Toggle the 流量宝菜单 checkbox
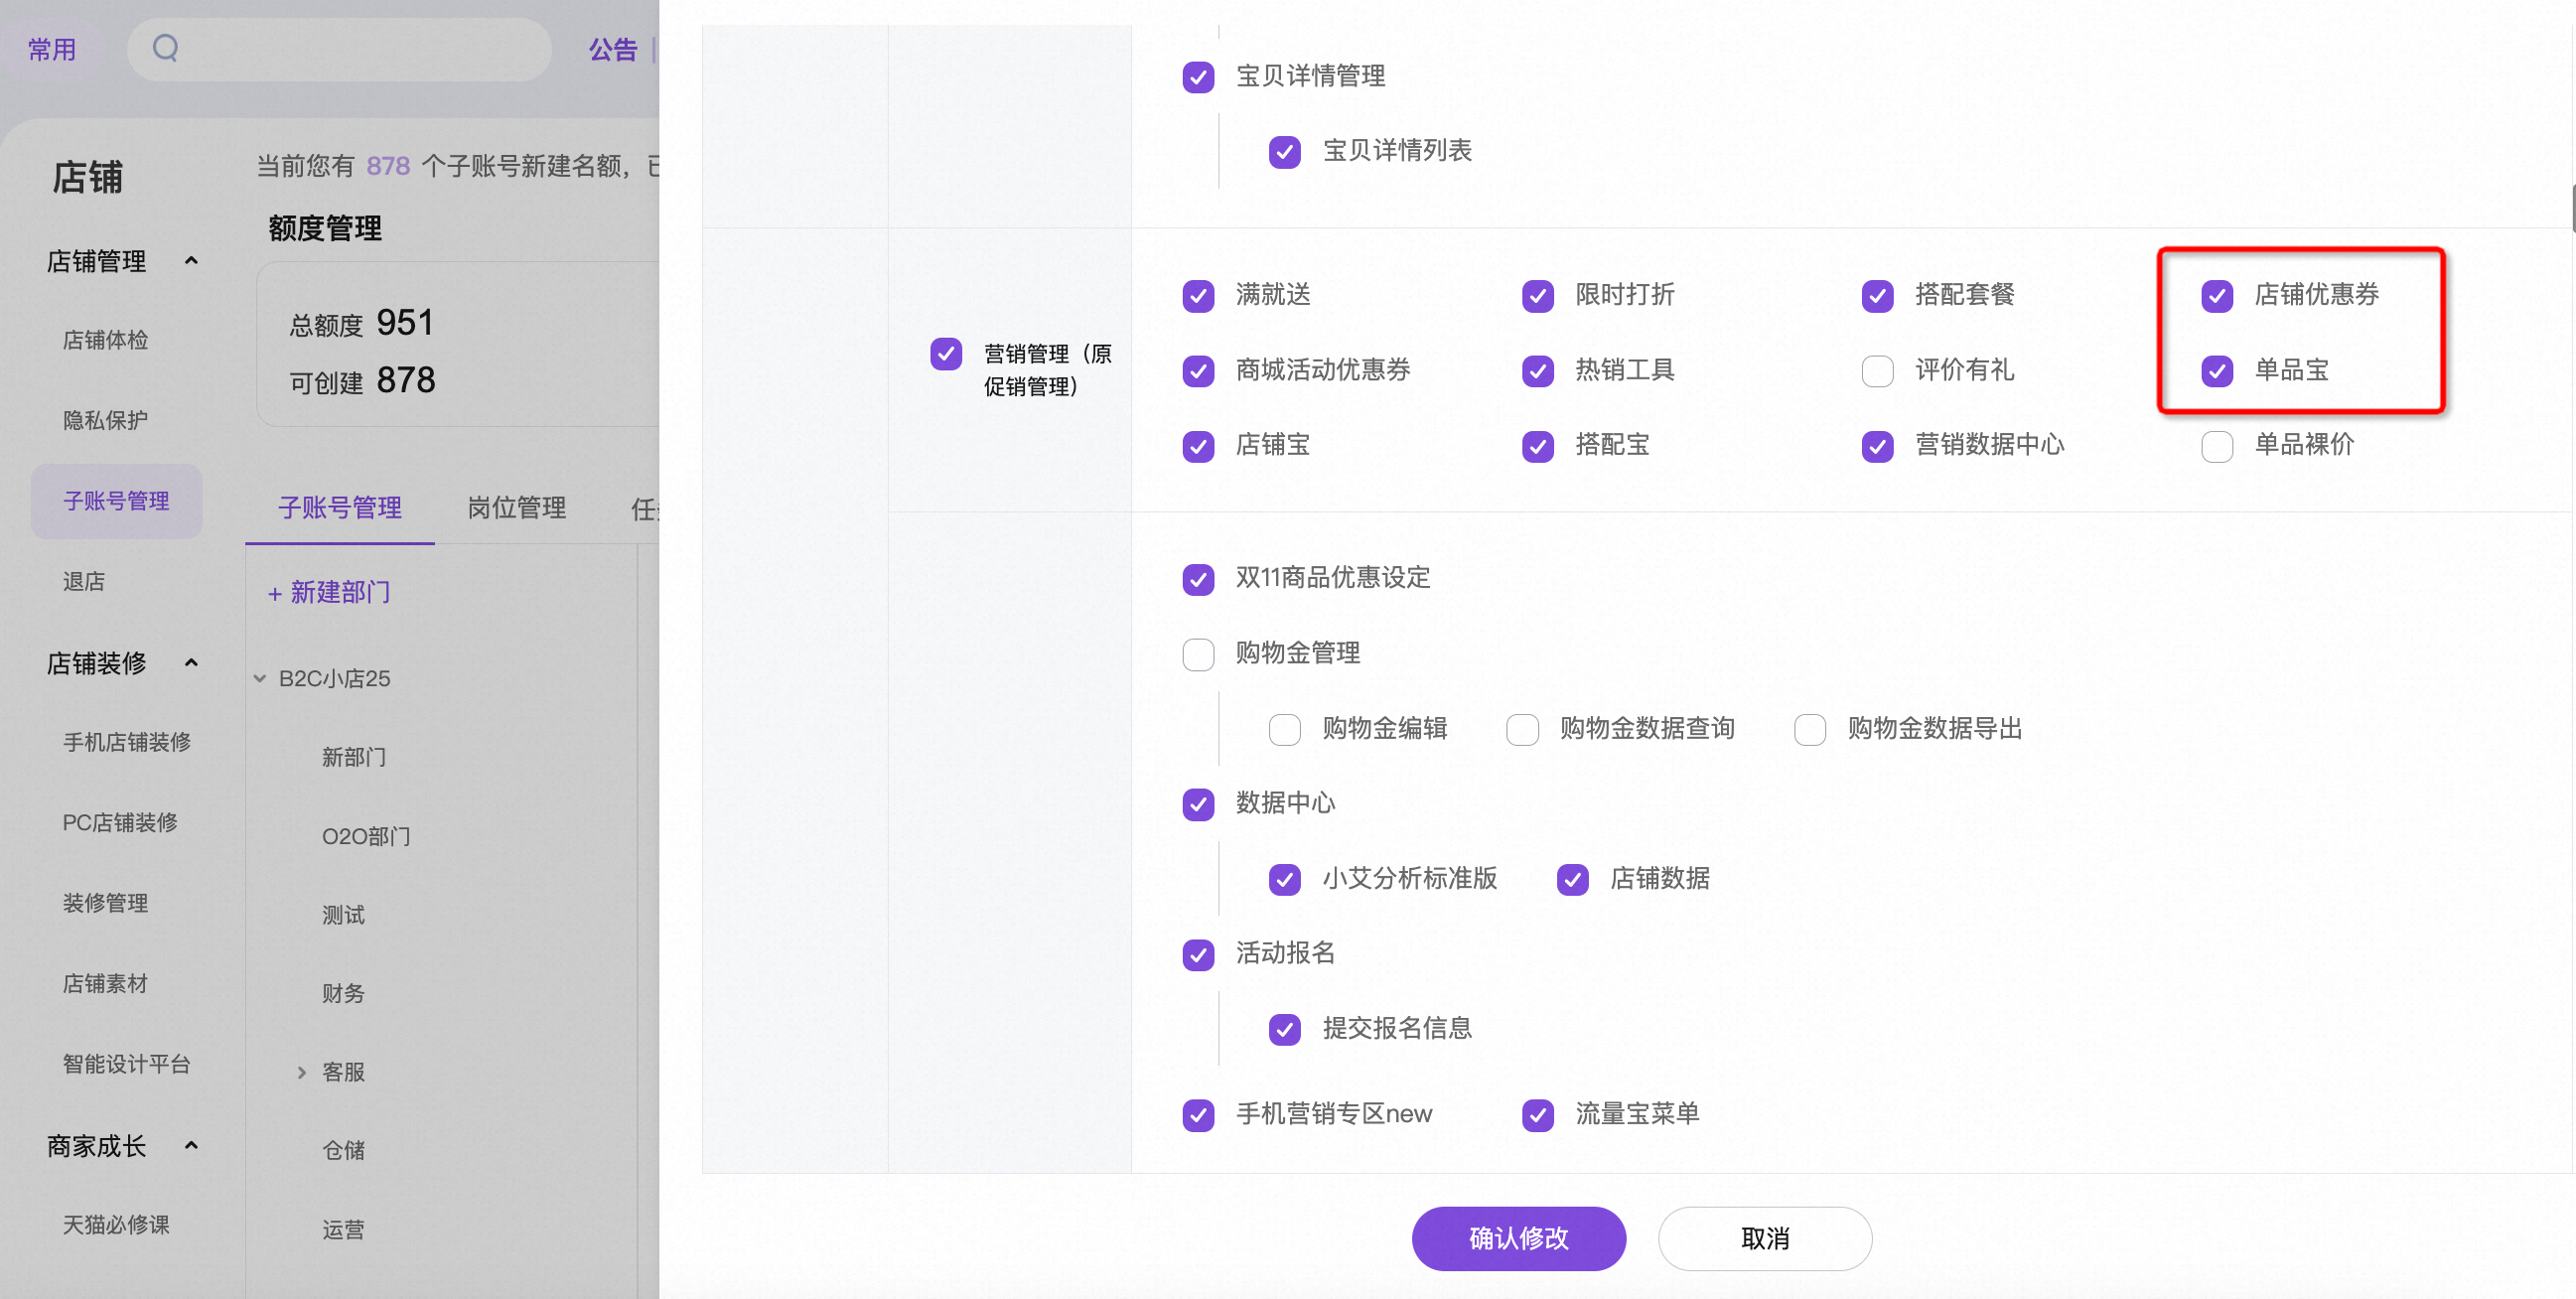Screen dimensions: 2576x1299 [x=1538, y=1115]
